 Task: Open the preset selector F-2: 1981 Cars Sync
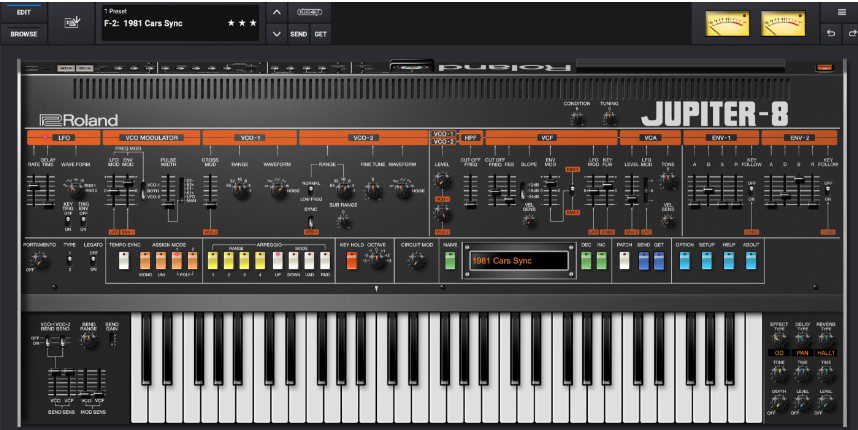coord(181,23)
